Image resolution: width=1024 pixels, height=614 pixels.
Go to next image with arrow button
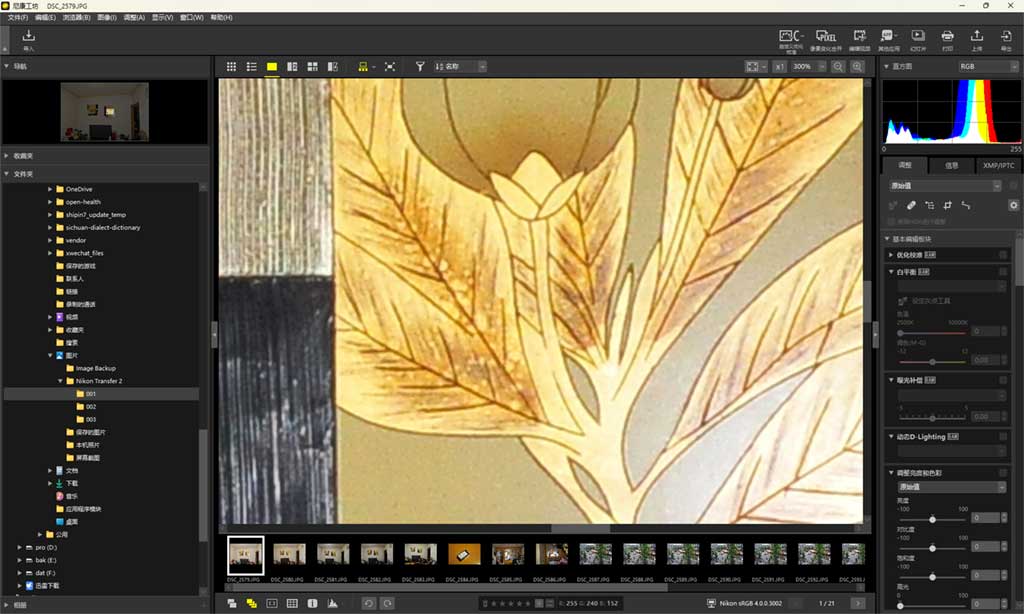857,603
